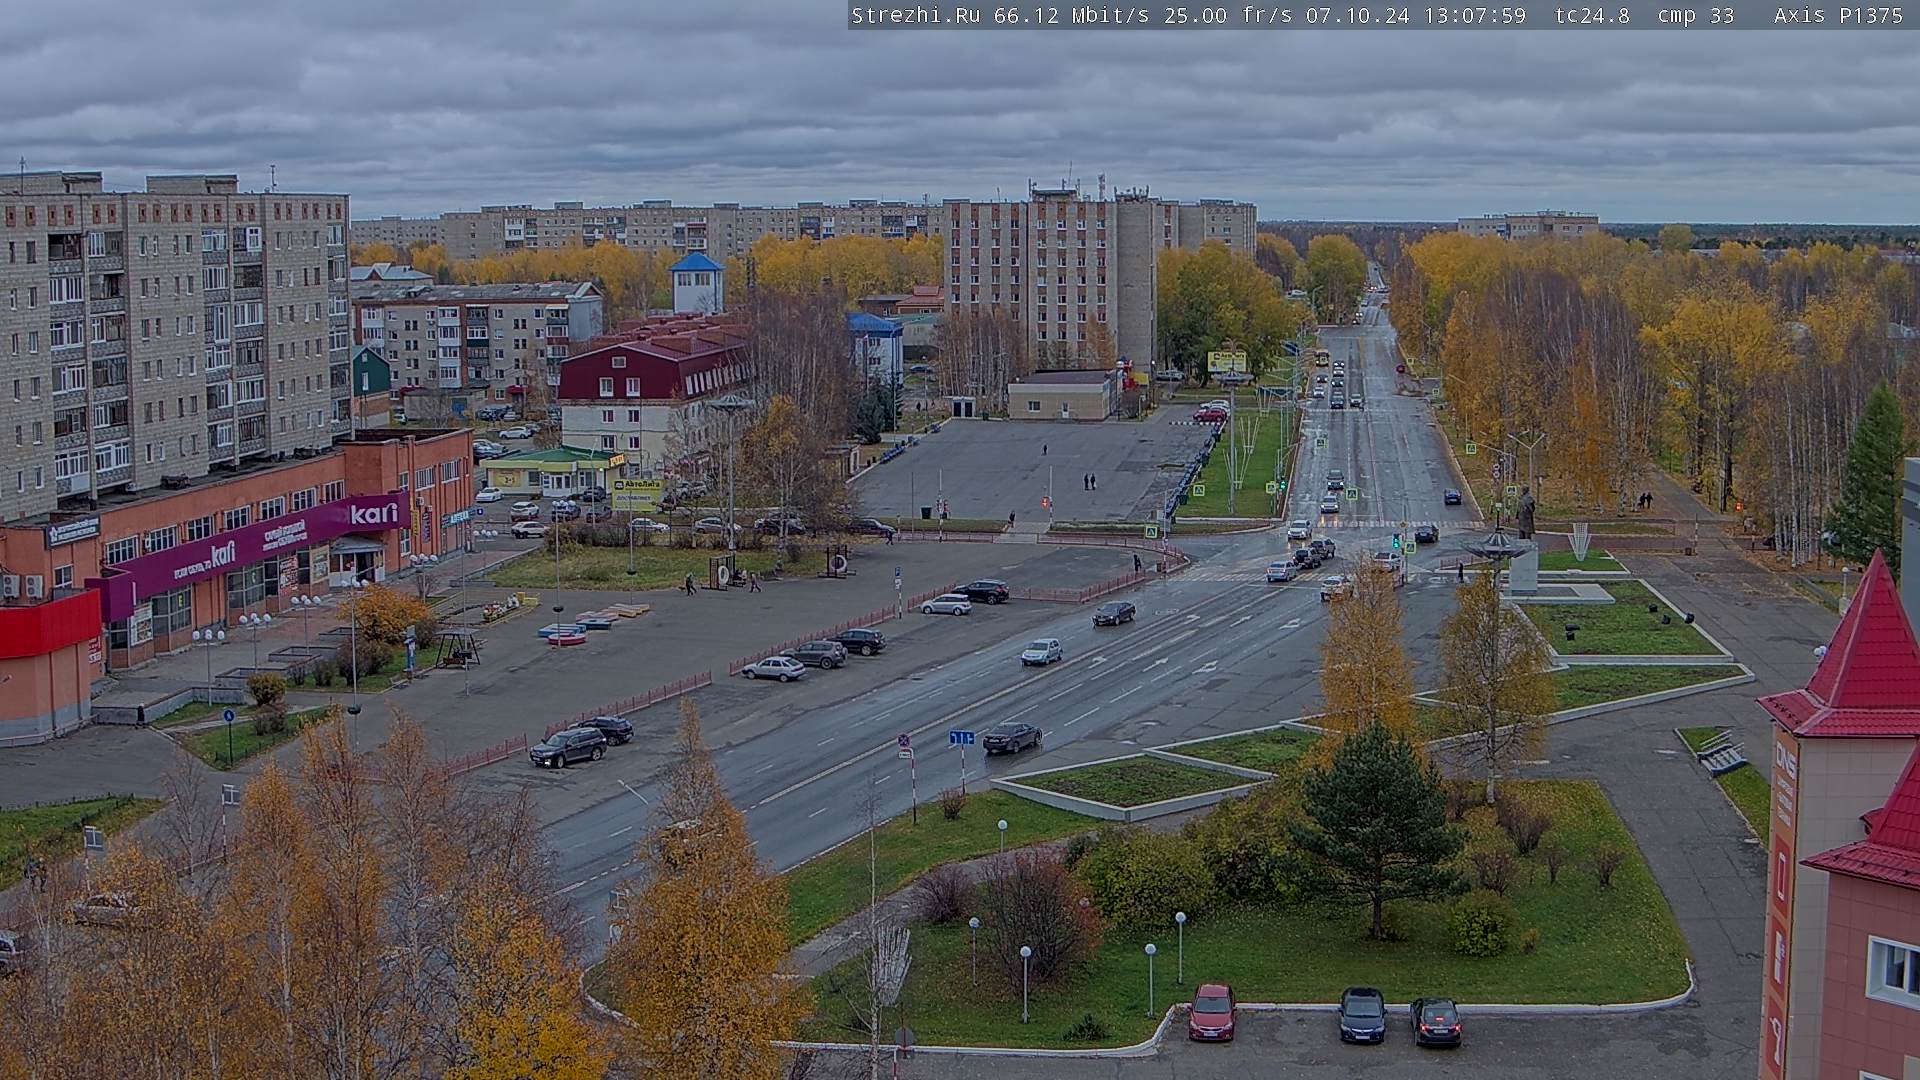
Task: Select the 'Axis P1375' camera model text
Action: [x=1838, y=15]
